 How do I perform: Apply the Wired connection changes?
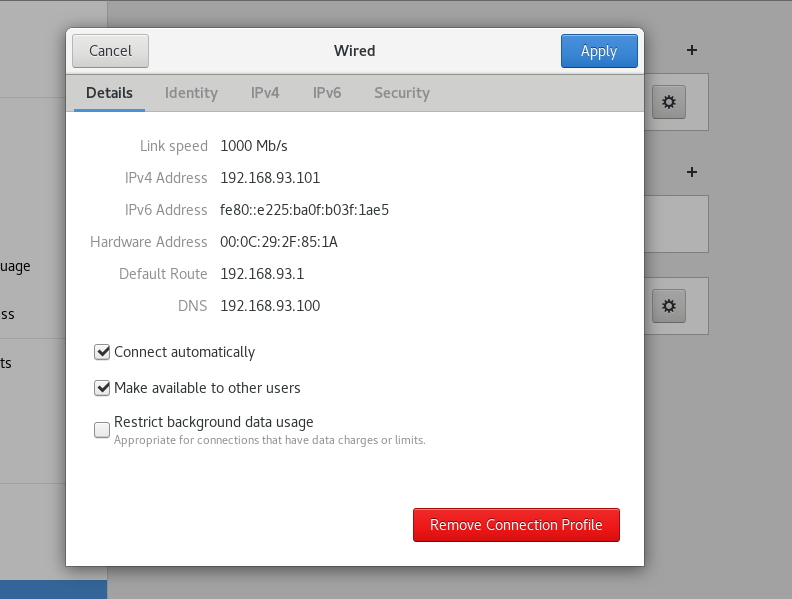click(x=598, y=51)
